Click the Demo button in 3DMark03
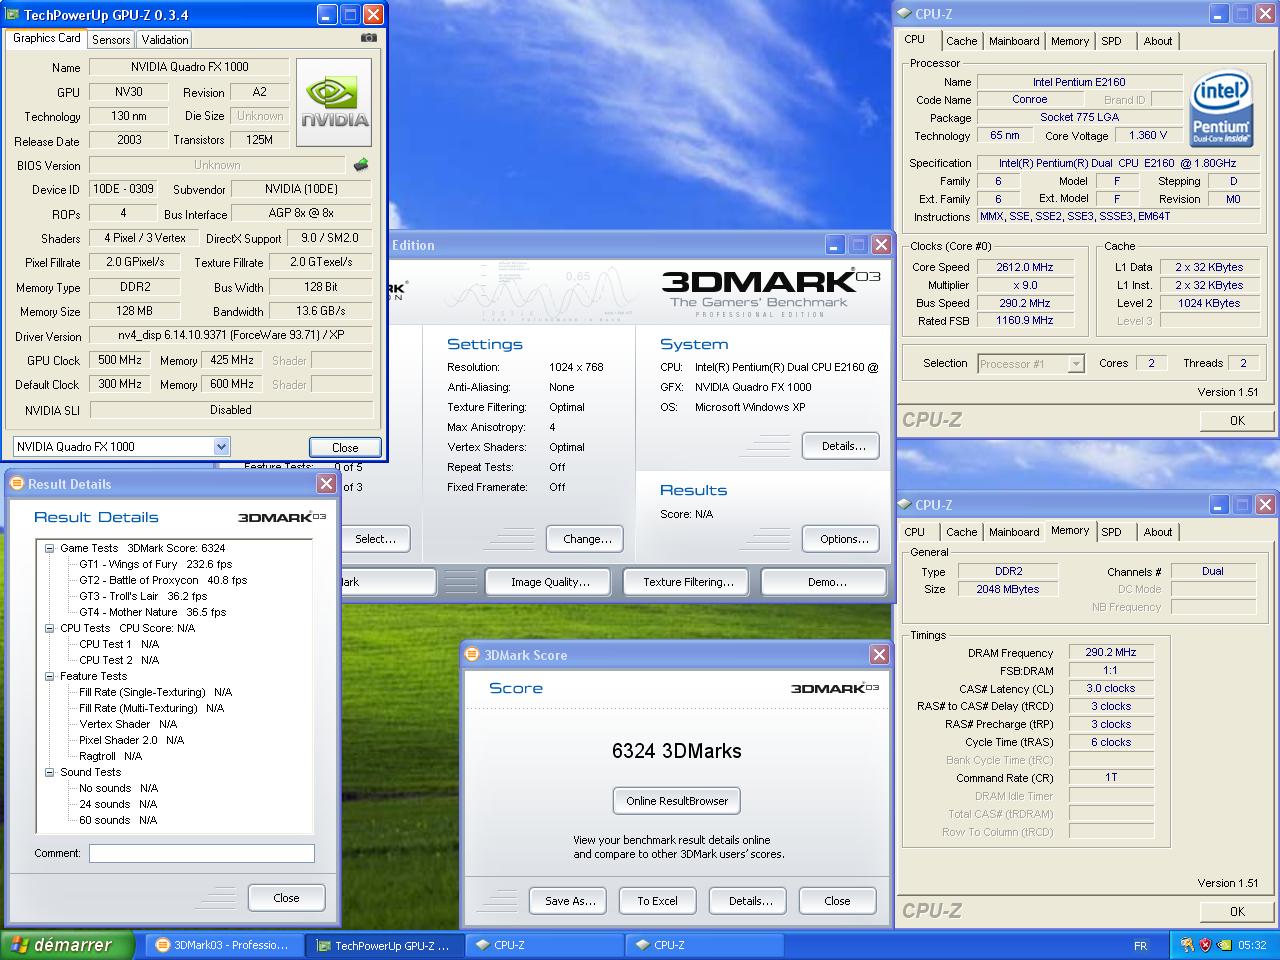1280x960 pixels. click(x=824, y=582)
